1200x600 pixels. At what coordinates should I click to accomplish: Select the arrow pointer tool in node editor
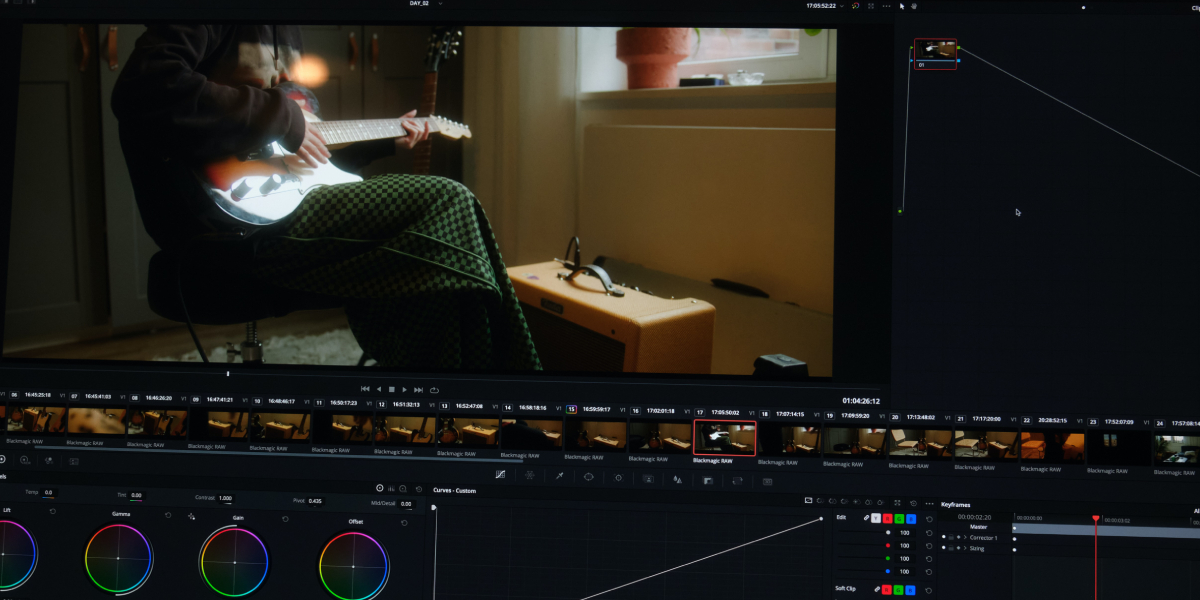(901, 6)
